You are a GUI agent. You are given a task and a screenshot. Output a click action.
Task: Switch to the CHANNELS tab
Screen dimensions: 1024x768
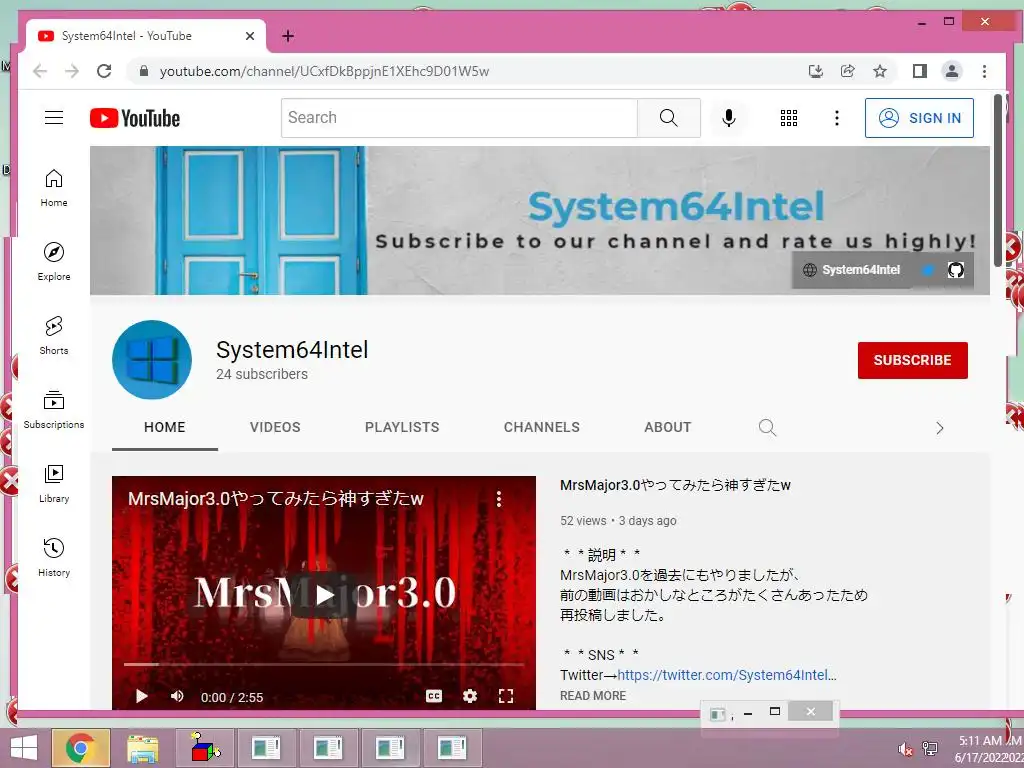(x=541, y=427)
